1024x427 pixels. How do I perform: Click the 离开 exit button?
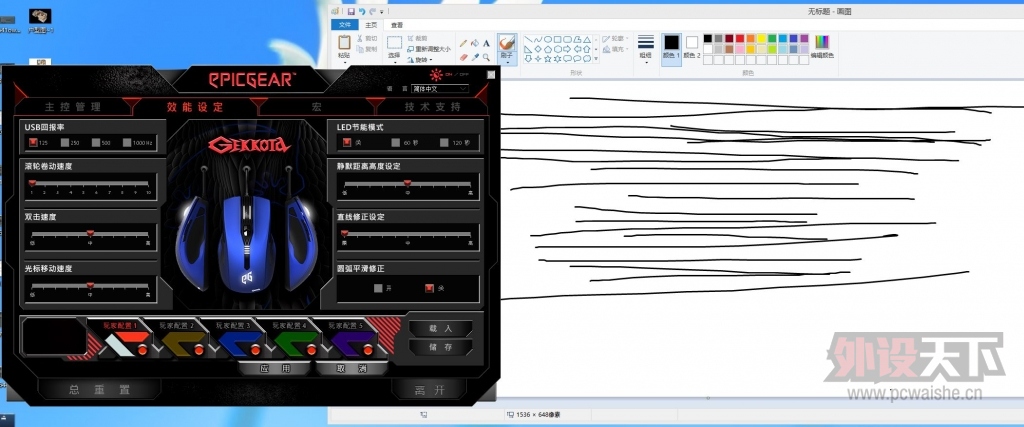pos(430,390)
